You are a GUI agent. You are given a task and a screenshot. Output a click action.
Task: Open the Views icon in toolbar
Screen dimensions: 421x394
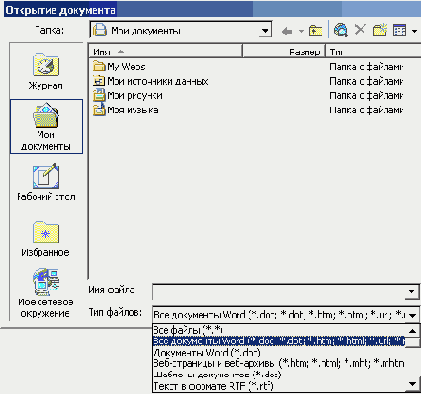pyautogui.click(x=400, y=30)
